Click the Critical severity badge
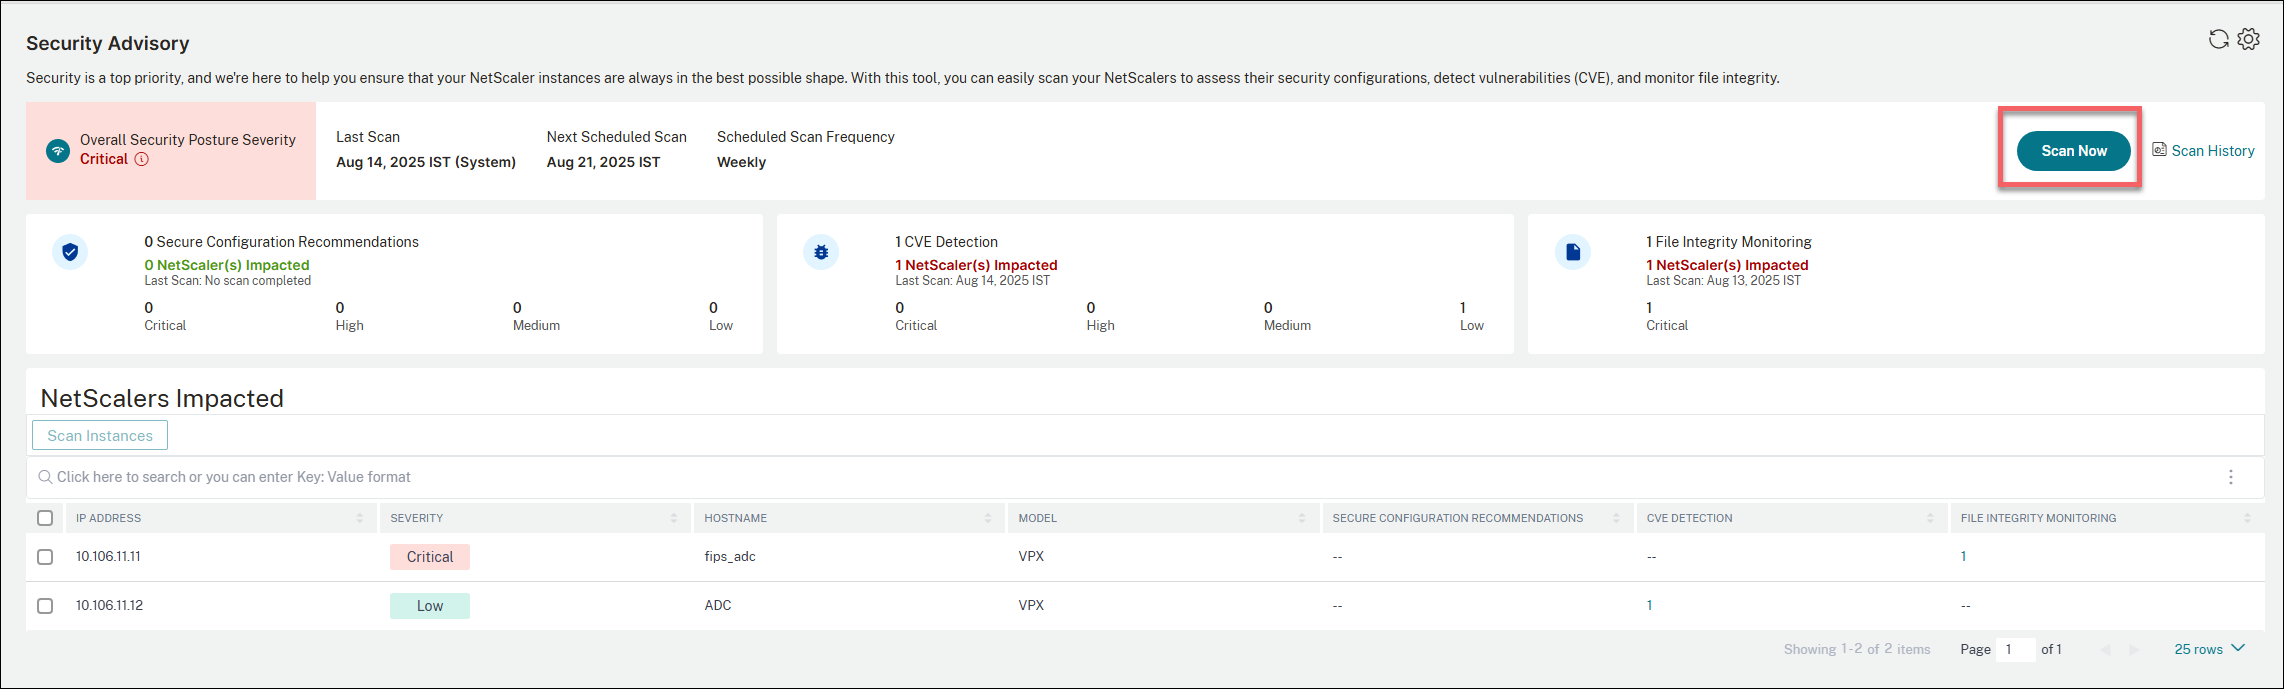 (430, 557)
